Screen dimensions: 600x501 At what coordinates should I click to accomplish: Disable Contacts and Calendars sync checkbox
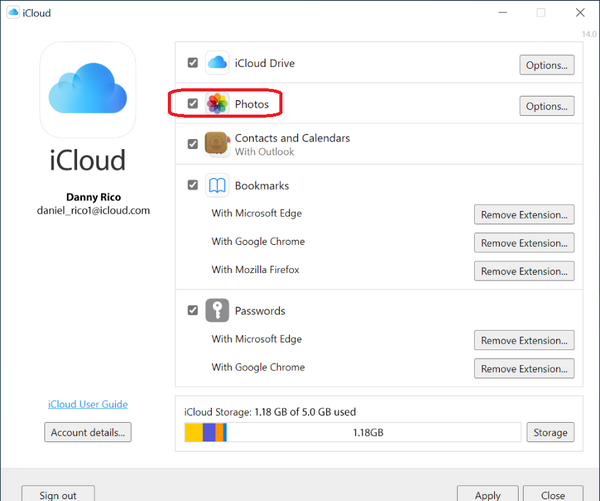(193, 144)
